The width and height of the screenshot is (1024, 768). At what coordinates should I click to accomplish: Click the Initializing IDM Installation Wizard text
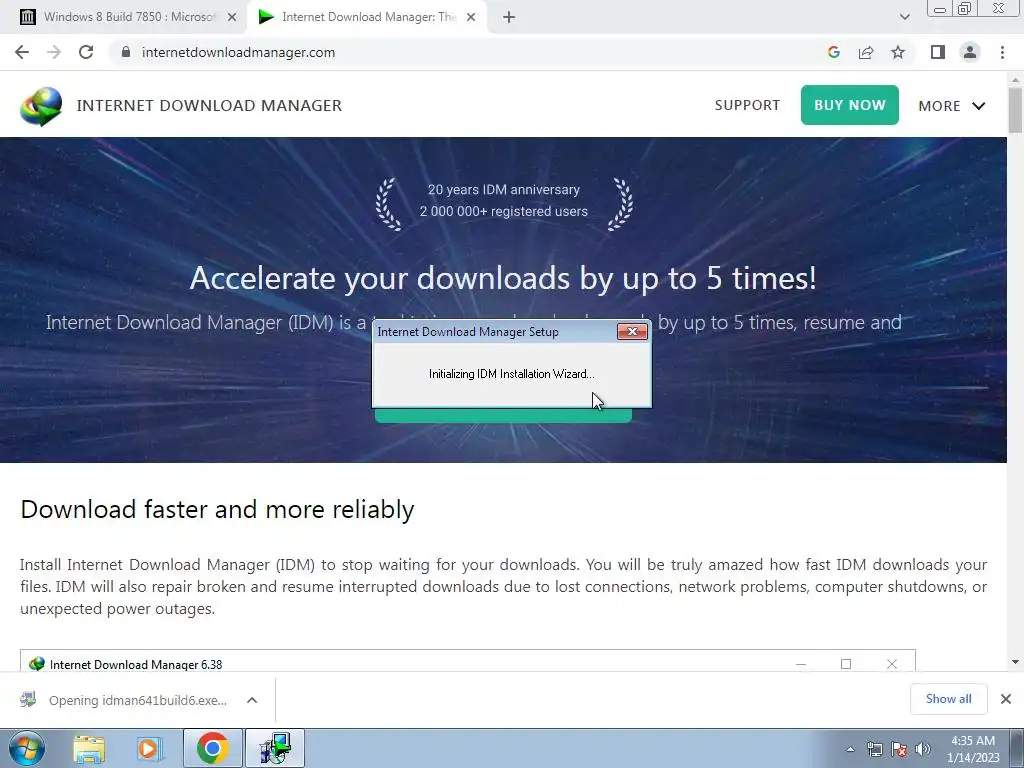click(511, 374)
